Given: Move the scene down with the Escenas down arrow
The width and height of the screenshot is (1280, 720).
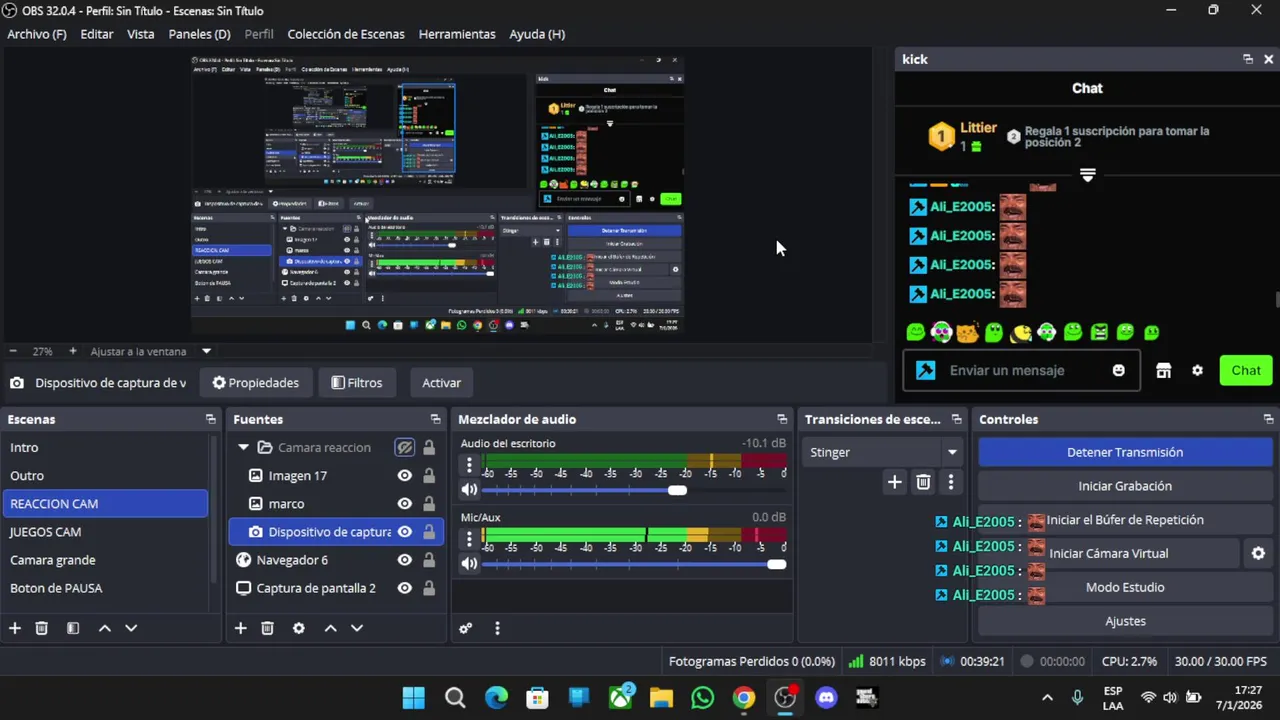Looking at the screenshot, I should click(x=131, y=628).
